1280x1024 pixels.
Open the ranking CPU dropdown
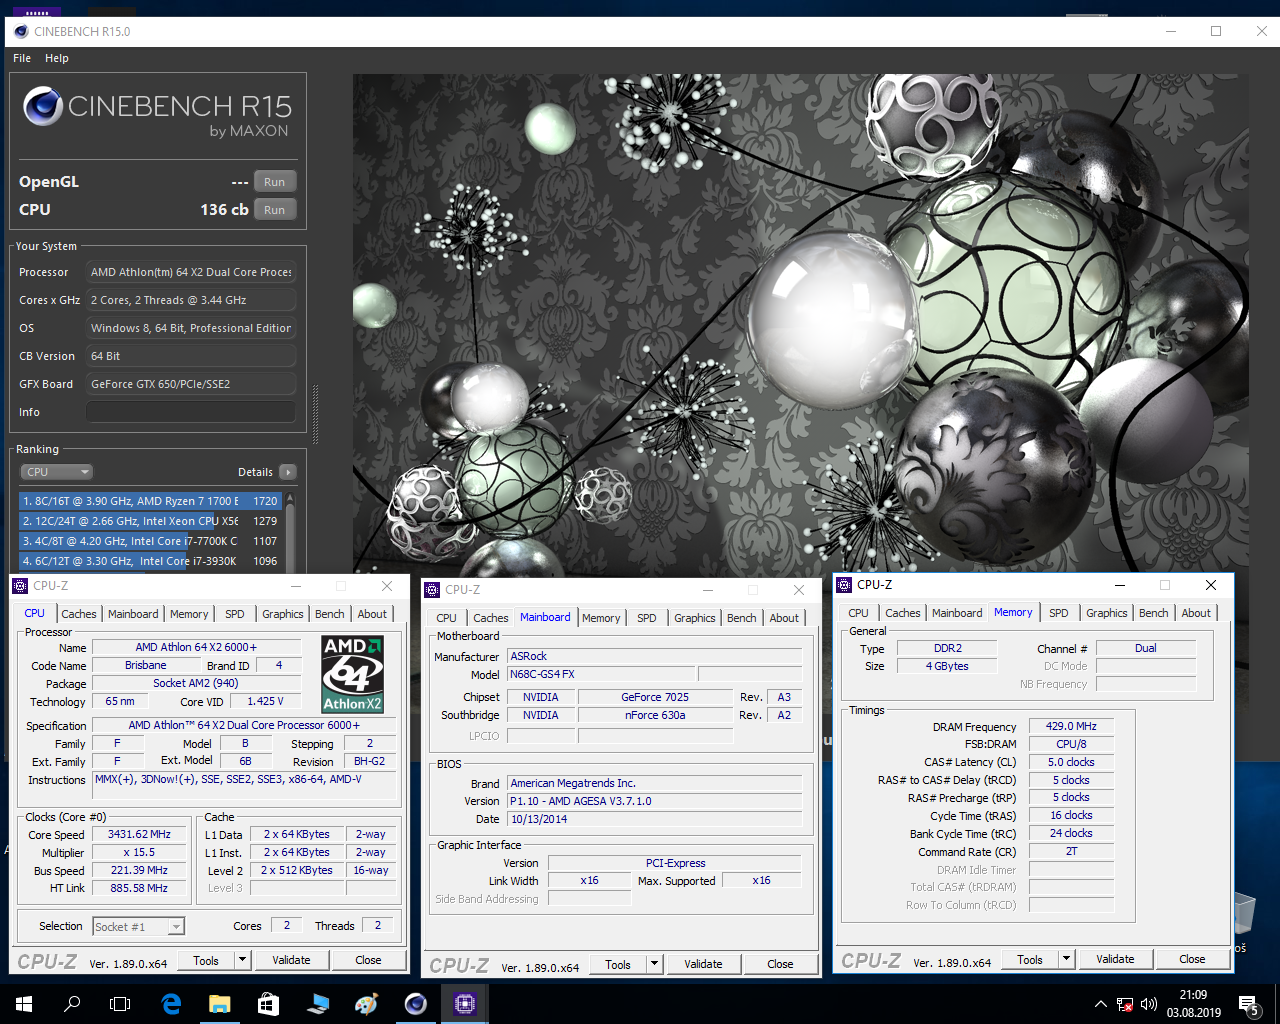point(56,472)
